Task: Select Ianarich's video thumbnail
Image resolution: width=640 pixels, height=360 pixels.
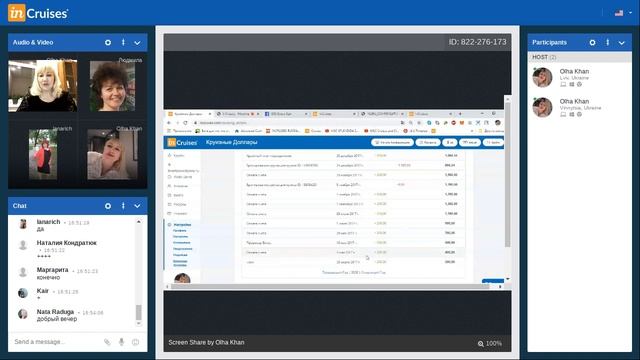Action: coord(43,154)
